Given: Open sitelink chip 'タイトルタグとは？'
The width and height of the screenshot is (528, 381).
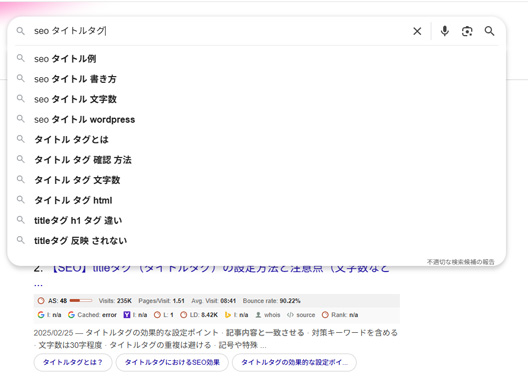Looking at the screenshot, I should tap(73, 362).
